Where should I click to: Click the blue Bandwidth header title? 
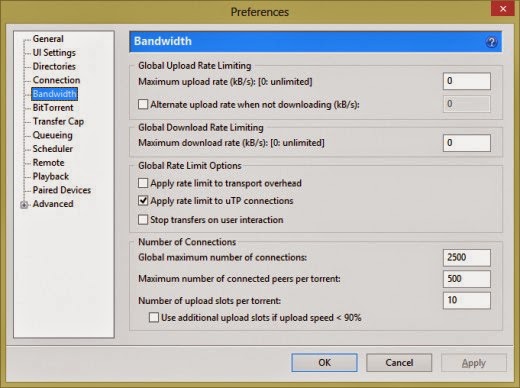coord(163,41)
